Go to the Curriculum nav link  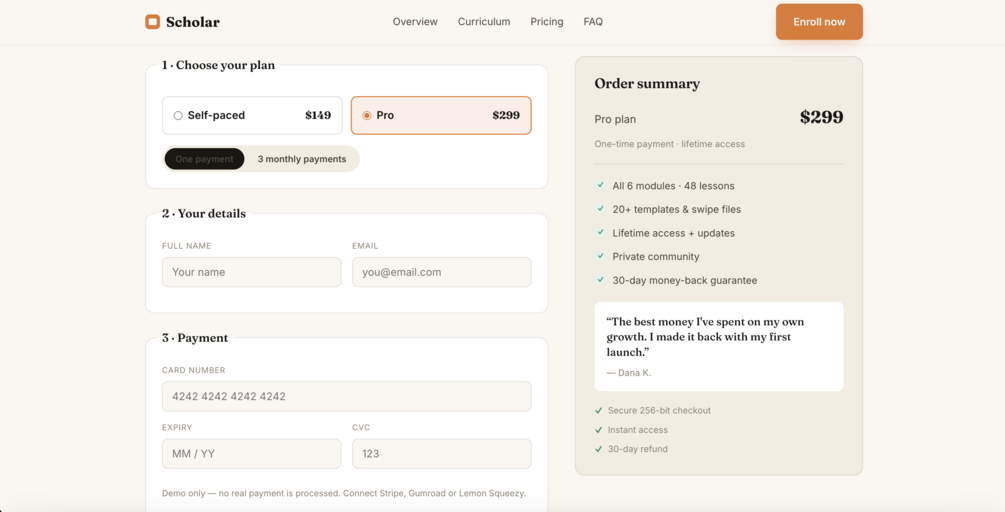pos(484,22)
